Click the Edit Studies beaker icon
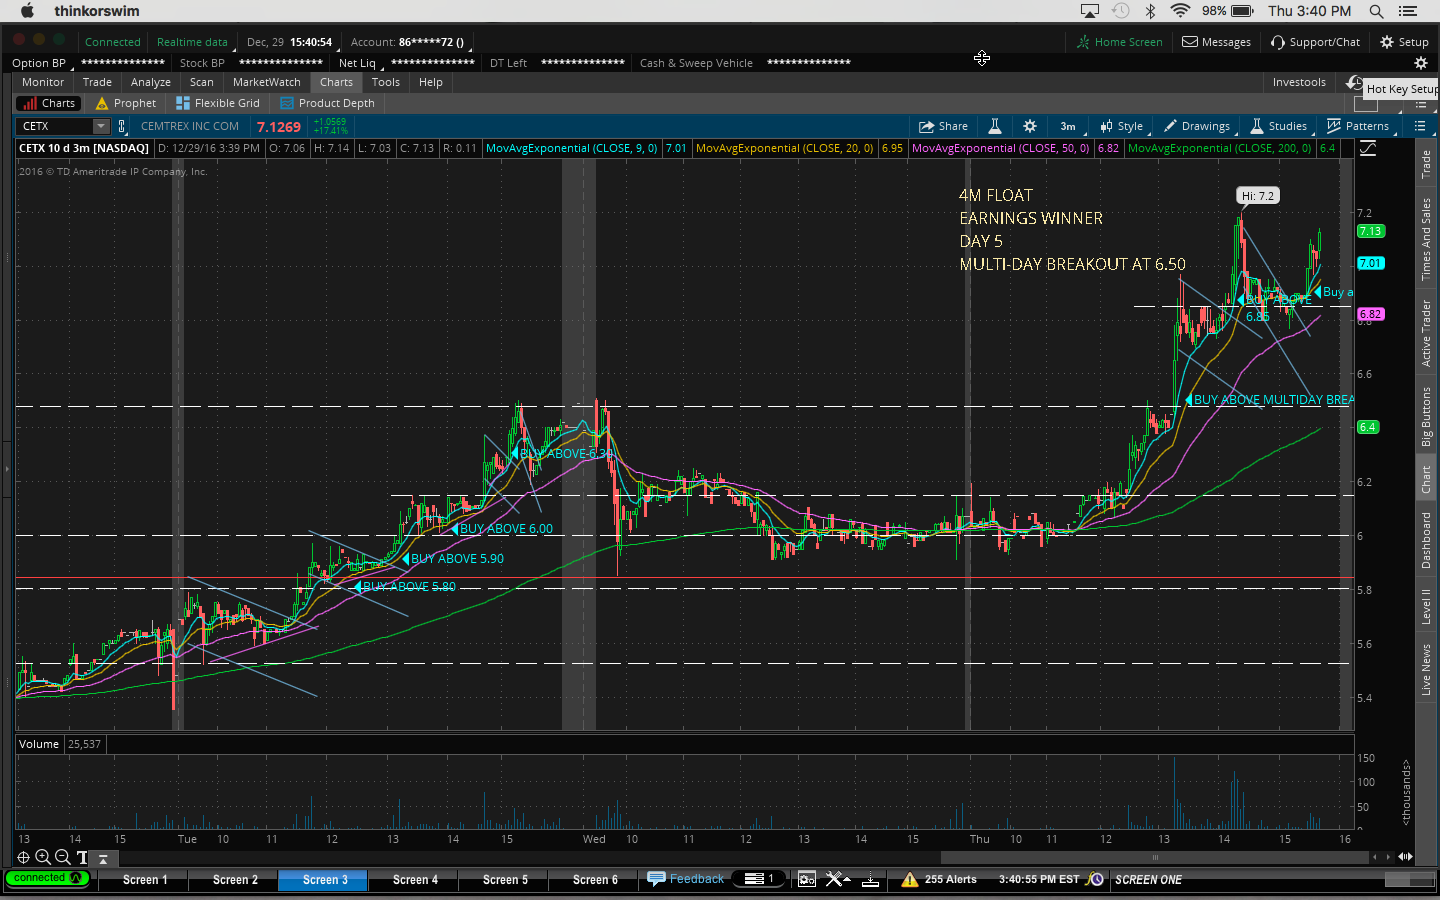This screenshot has width=1440, height=900. pyautogui.click(x=995, y=126)
